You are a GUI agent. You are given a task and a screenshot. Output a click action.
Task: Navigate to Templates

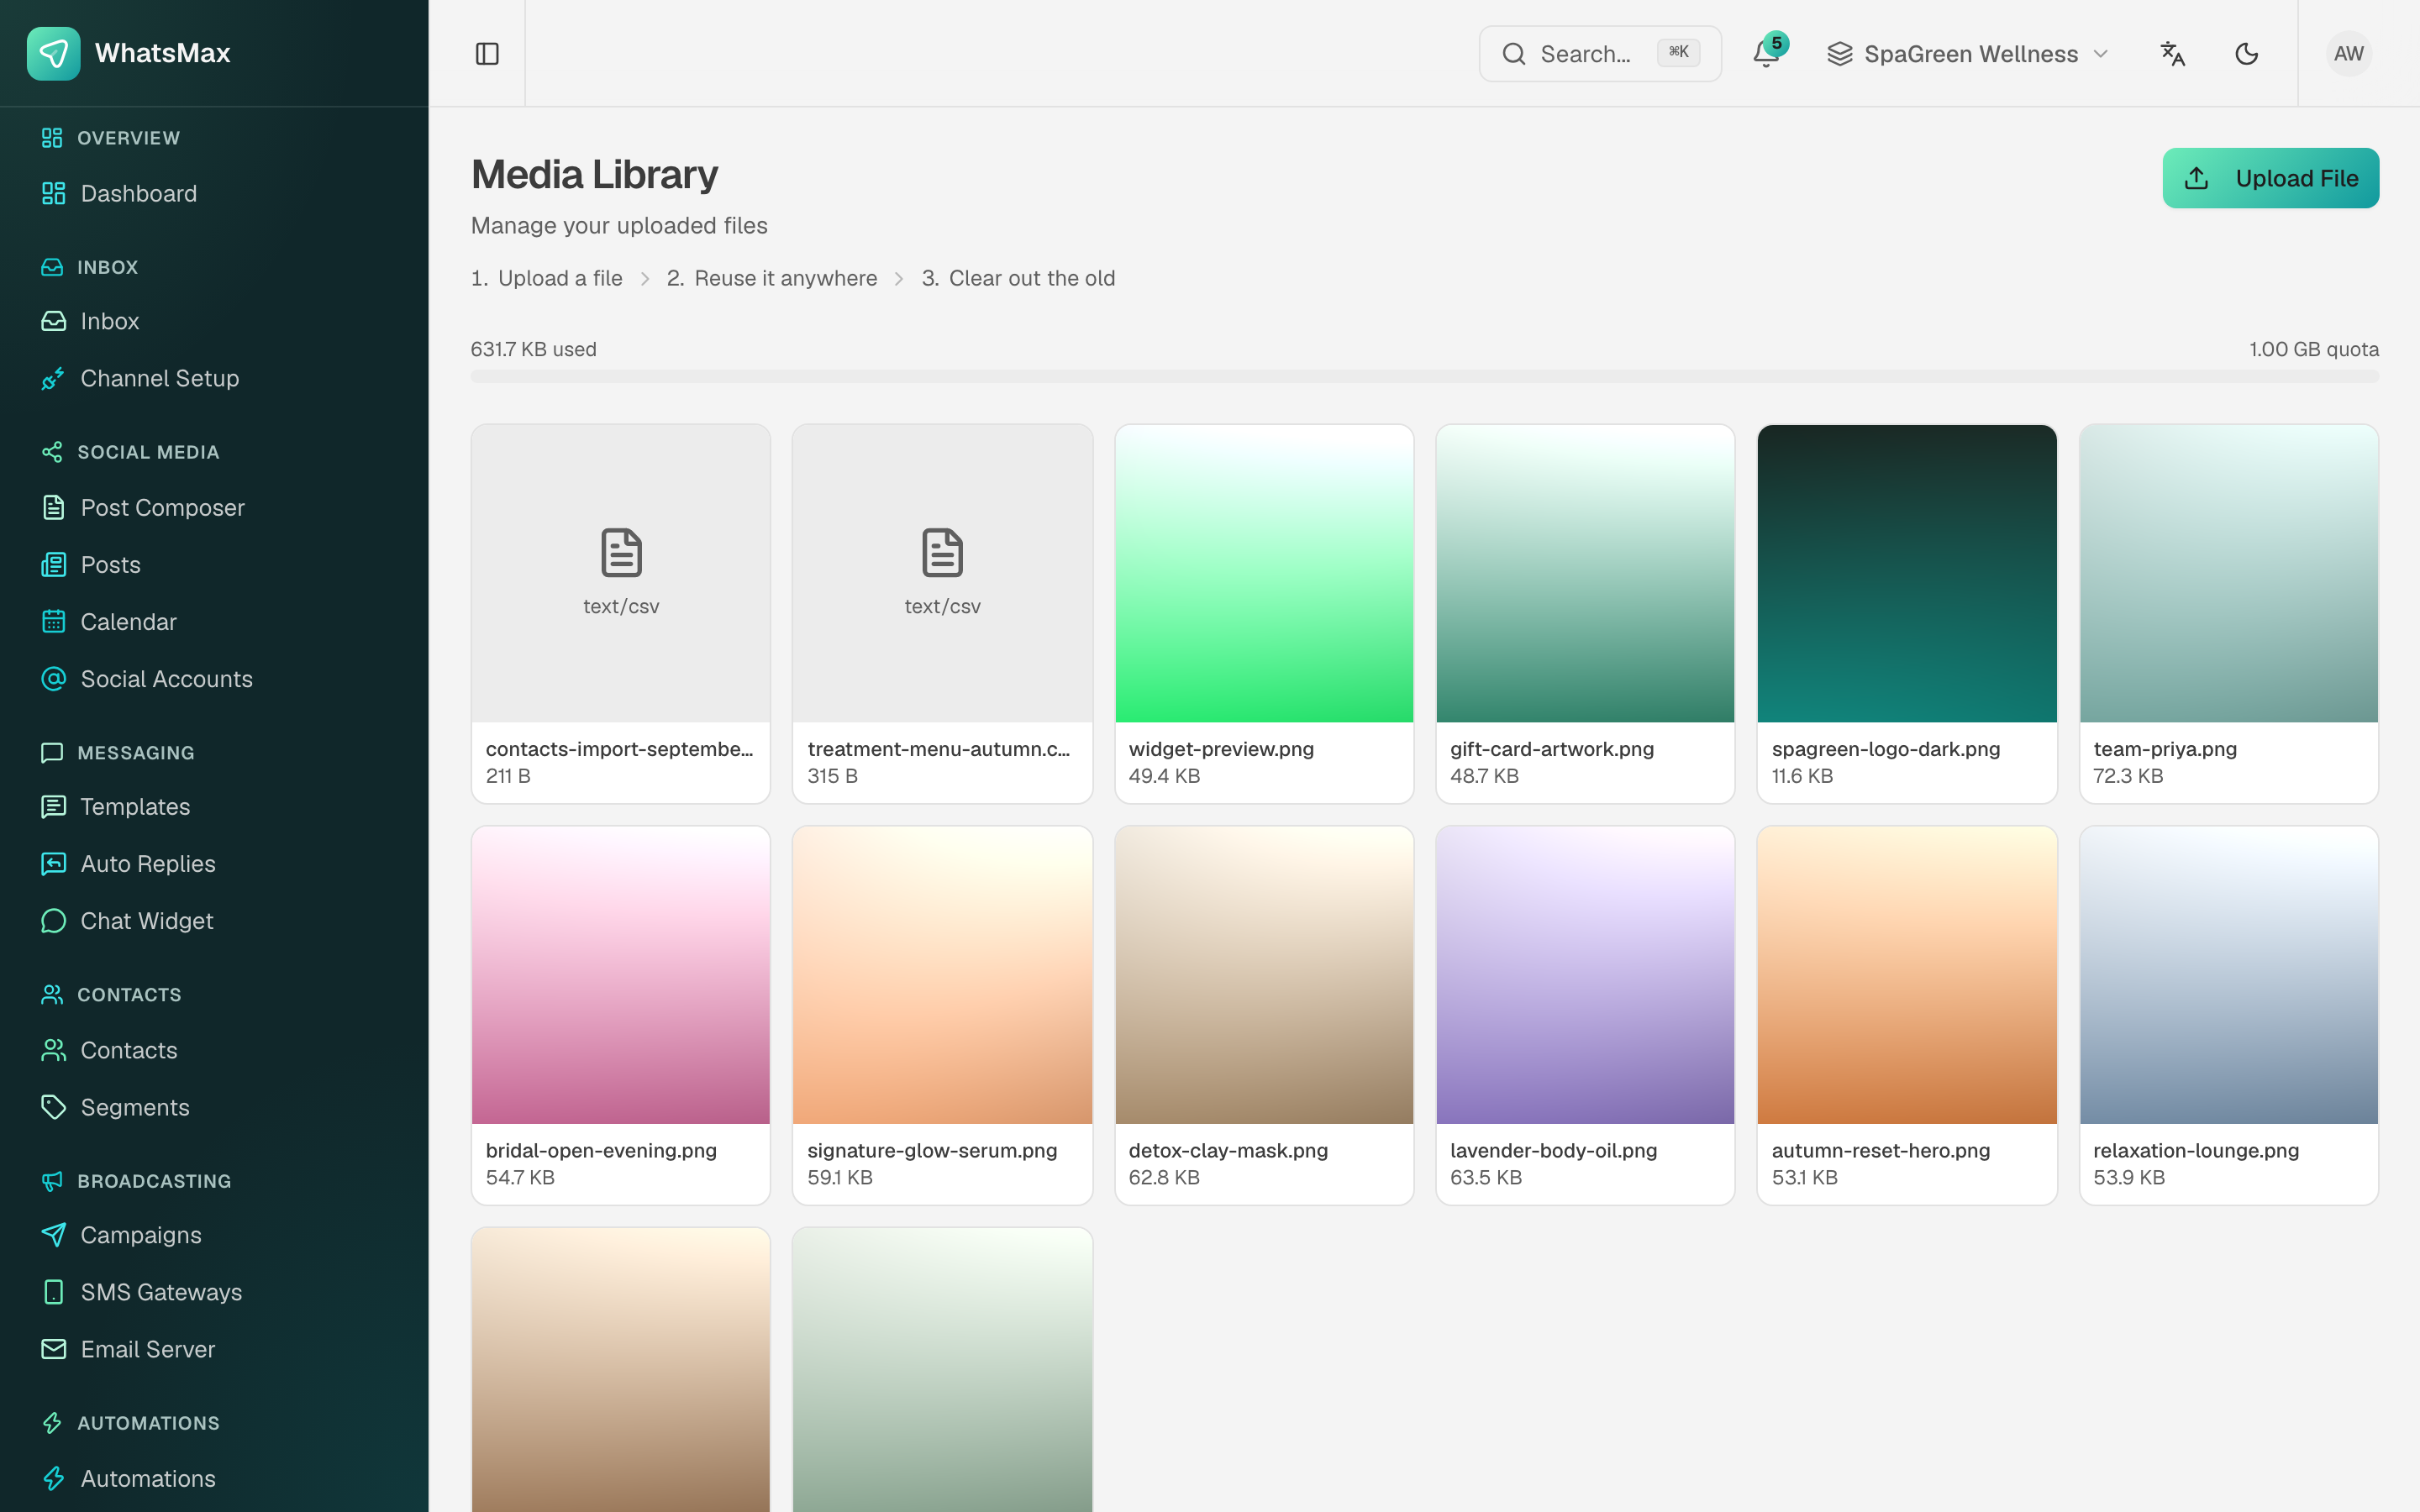click(x=214, y=807)
